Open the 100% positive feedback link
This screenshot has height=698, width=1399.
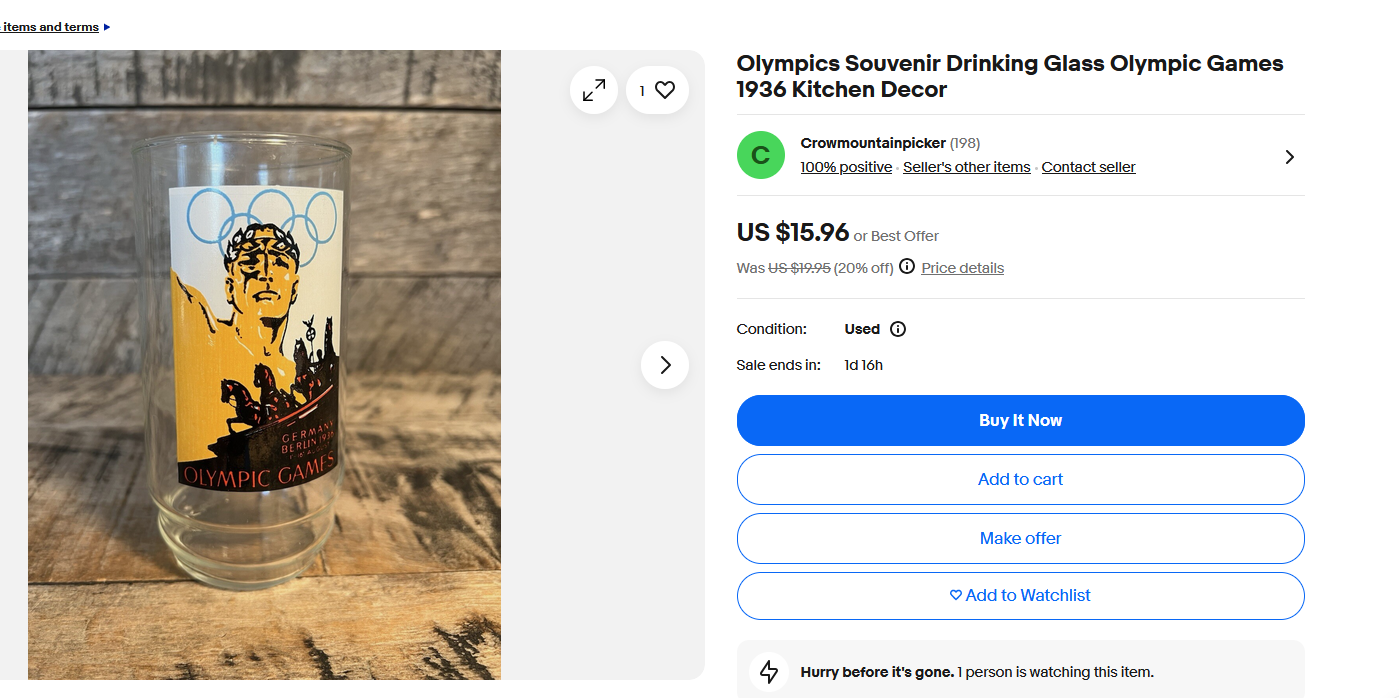pyautogui.click(x=846, y=167)
